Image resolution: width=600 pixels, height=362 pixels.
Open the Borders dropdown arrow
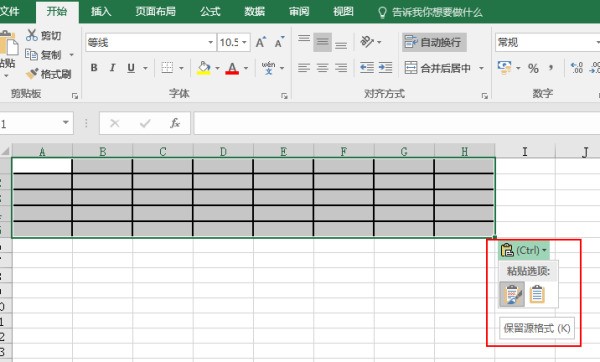[181, 68]
